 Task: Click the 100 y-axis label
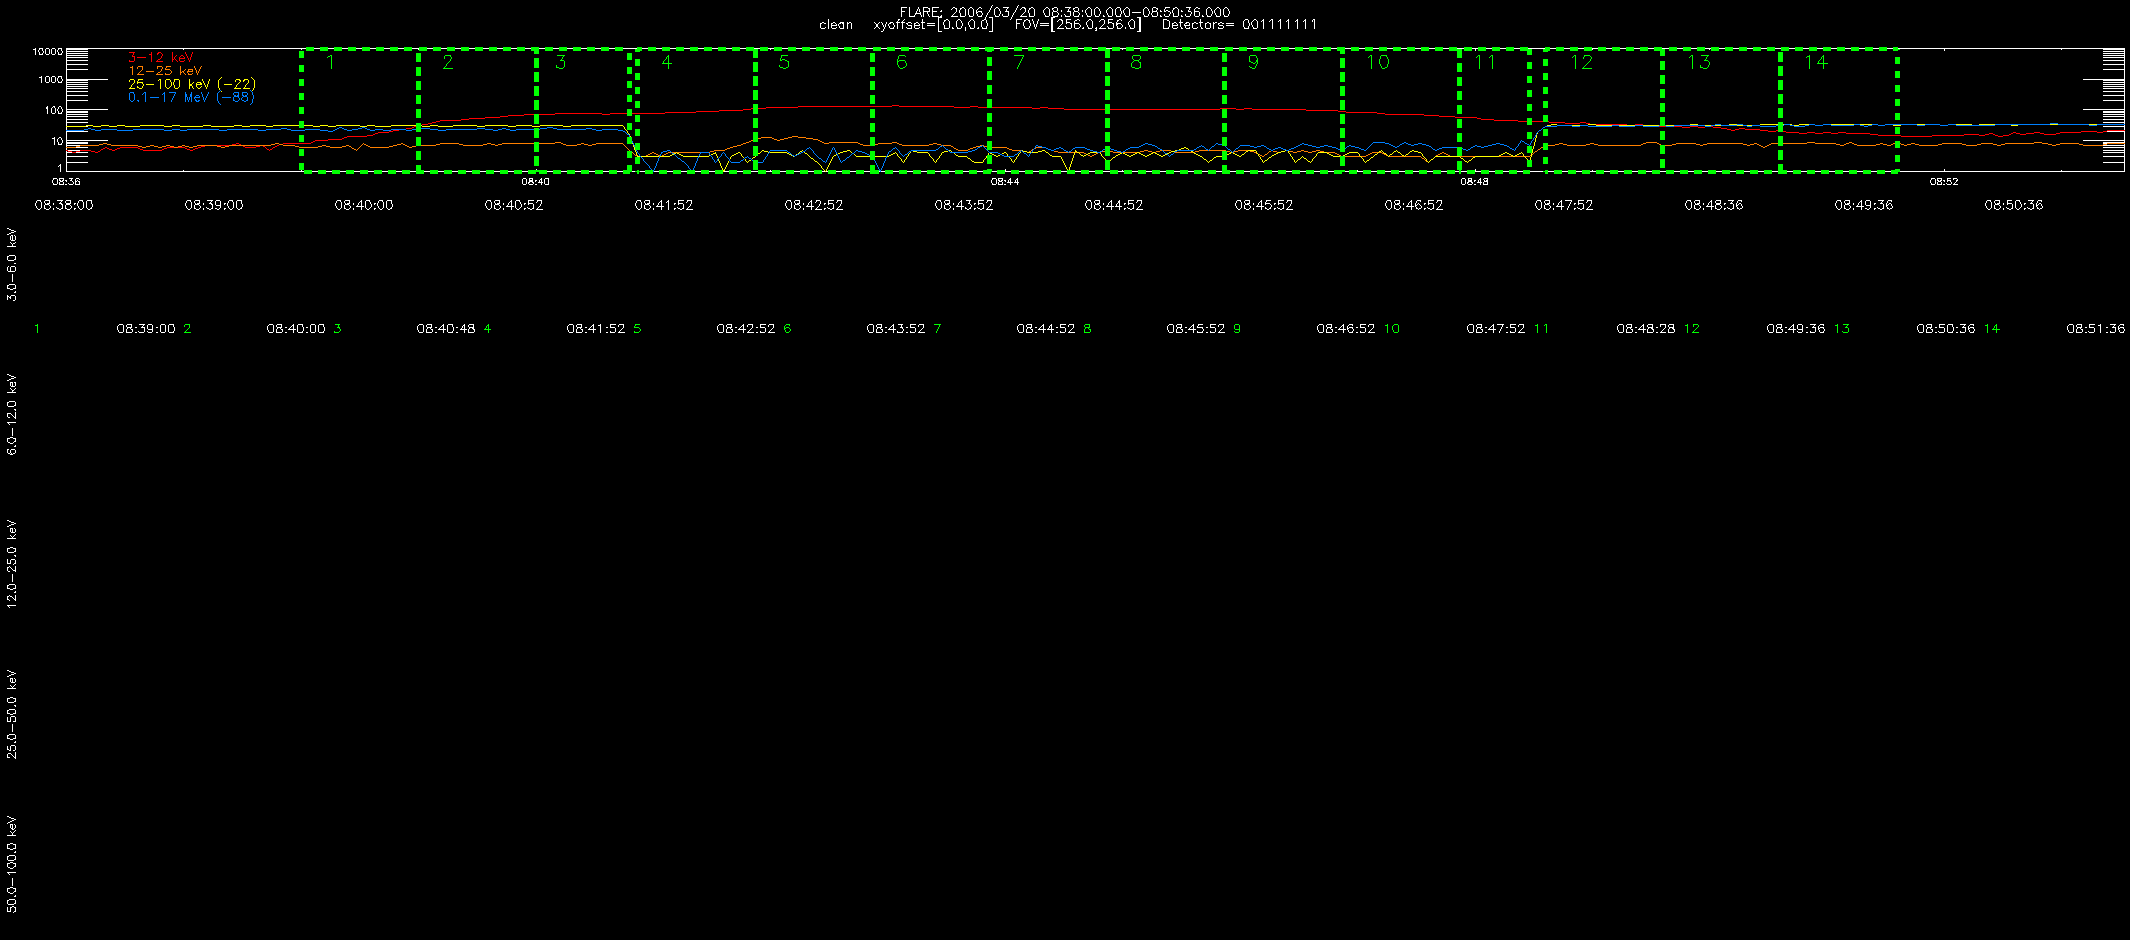53,110
